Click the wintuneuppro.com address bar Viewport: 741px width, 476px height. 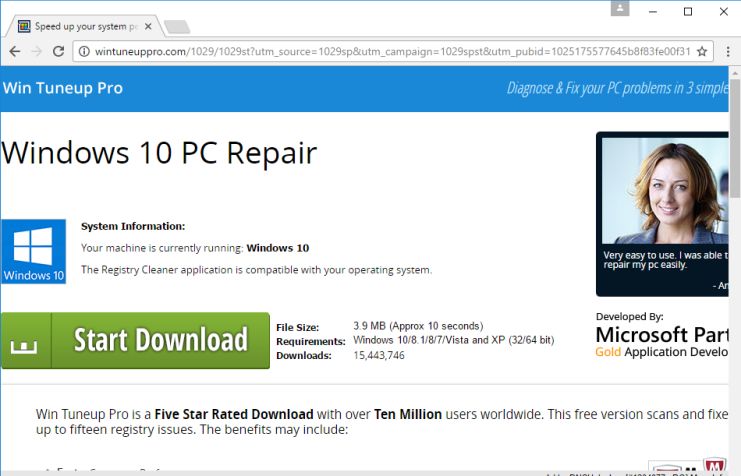(x=392, y=51)
